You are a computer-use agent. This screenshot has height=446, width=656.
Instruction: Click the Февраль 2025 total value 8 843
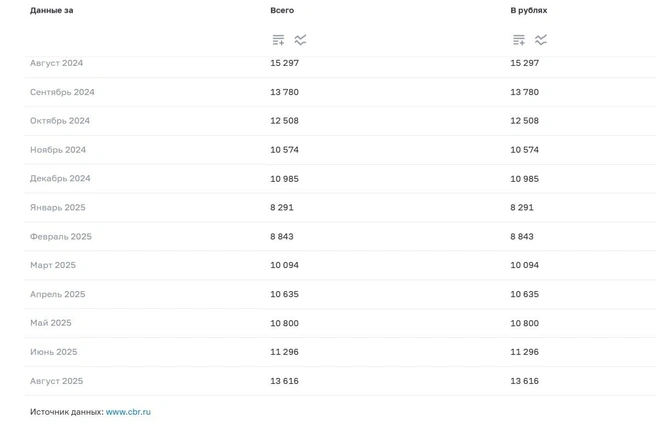(x=282, y=236)
